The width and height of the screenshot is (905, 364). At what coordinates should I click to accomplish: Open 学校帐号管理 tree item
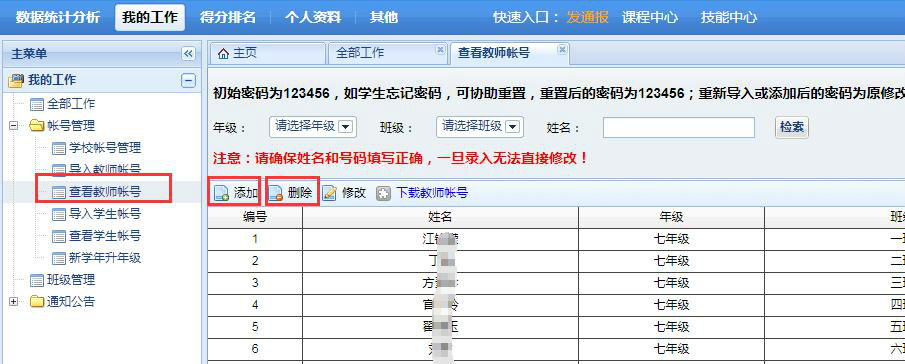pos(105,148)
